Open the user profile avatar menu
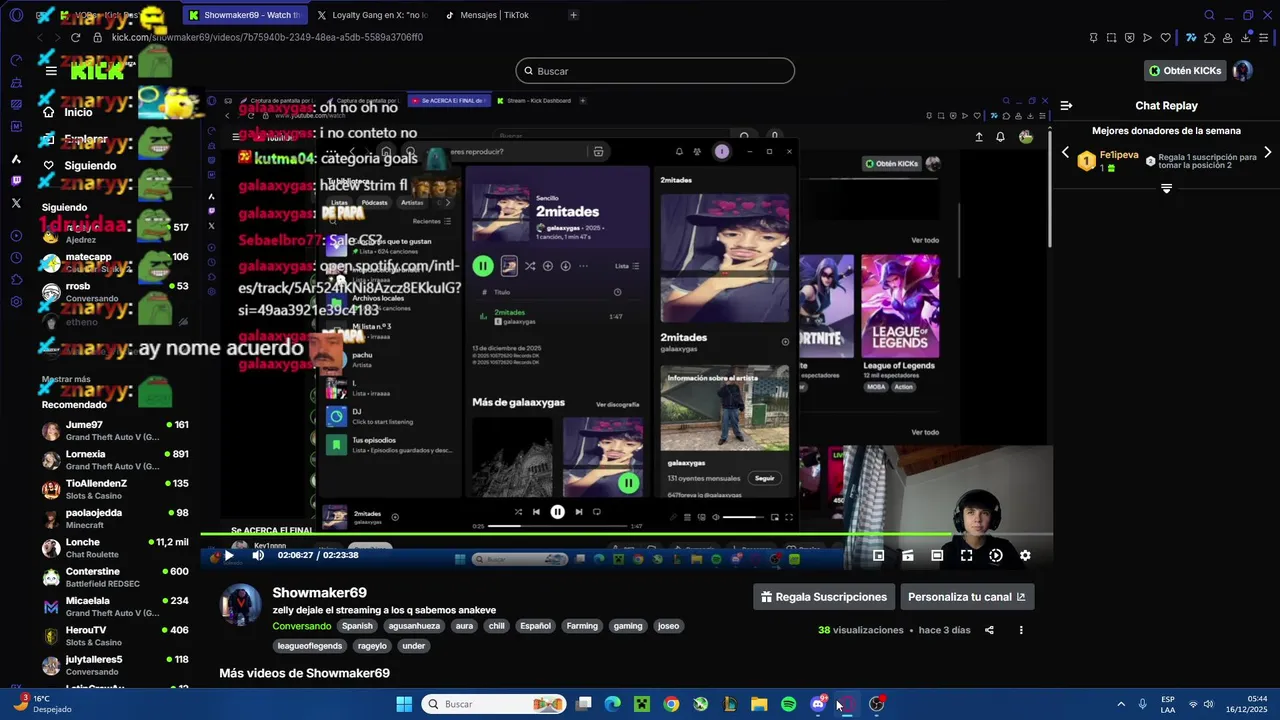 tap(1242, 71)
